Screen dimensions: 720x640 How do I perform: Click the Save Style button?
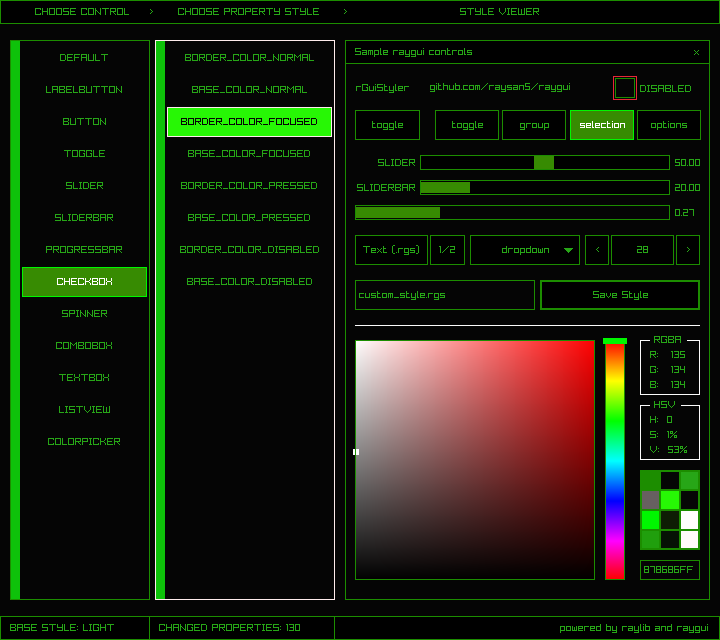pos(620,295)
